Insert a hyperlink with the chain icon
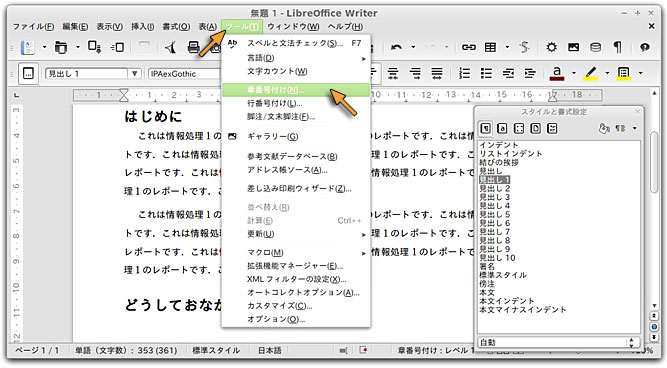This screenshot has height=368, width=667. (469, 47)
